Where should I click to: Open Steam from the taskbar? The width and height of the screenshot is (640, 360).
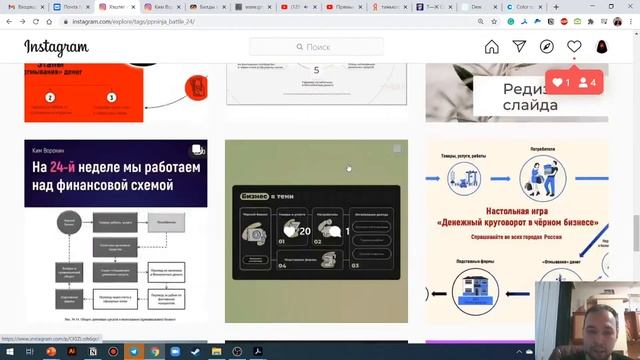click(196, 351)
